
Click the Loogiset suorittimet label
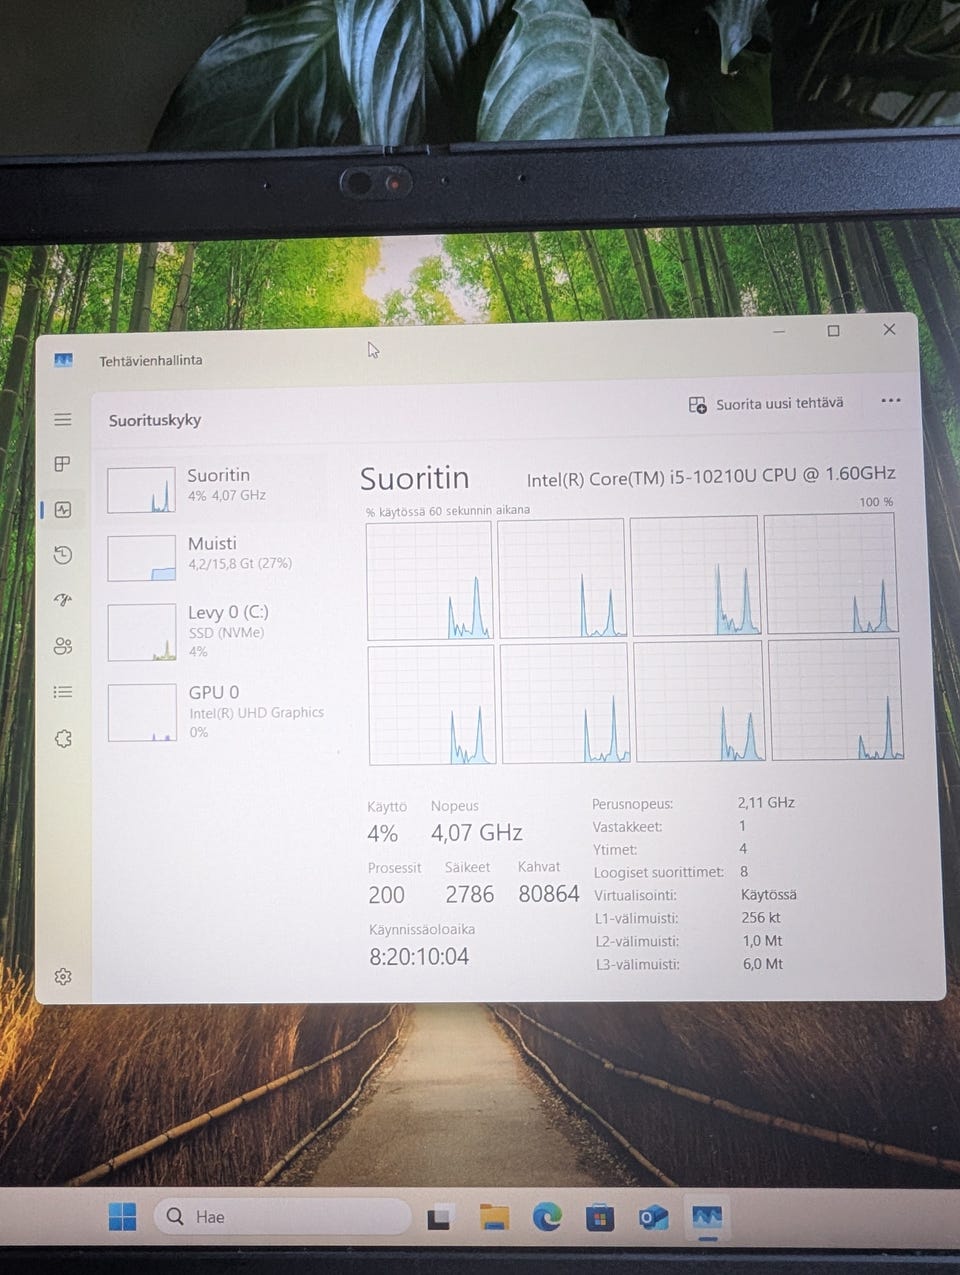(658, 872)
